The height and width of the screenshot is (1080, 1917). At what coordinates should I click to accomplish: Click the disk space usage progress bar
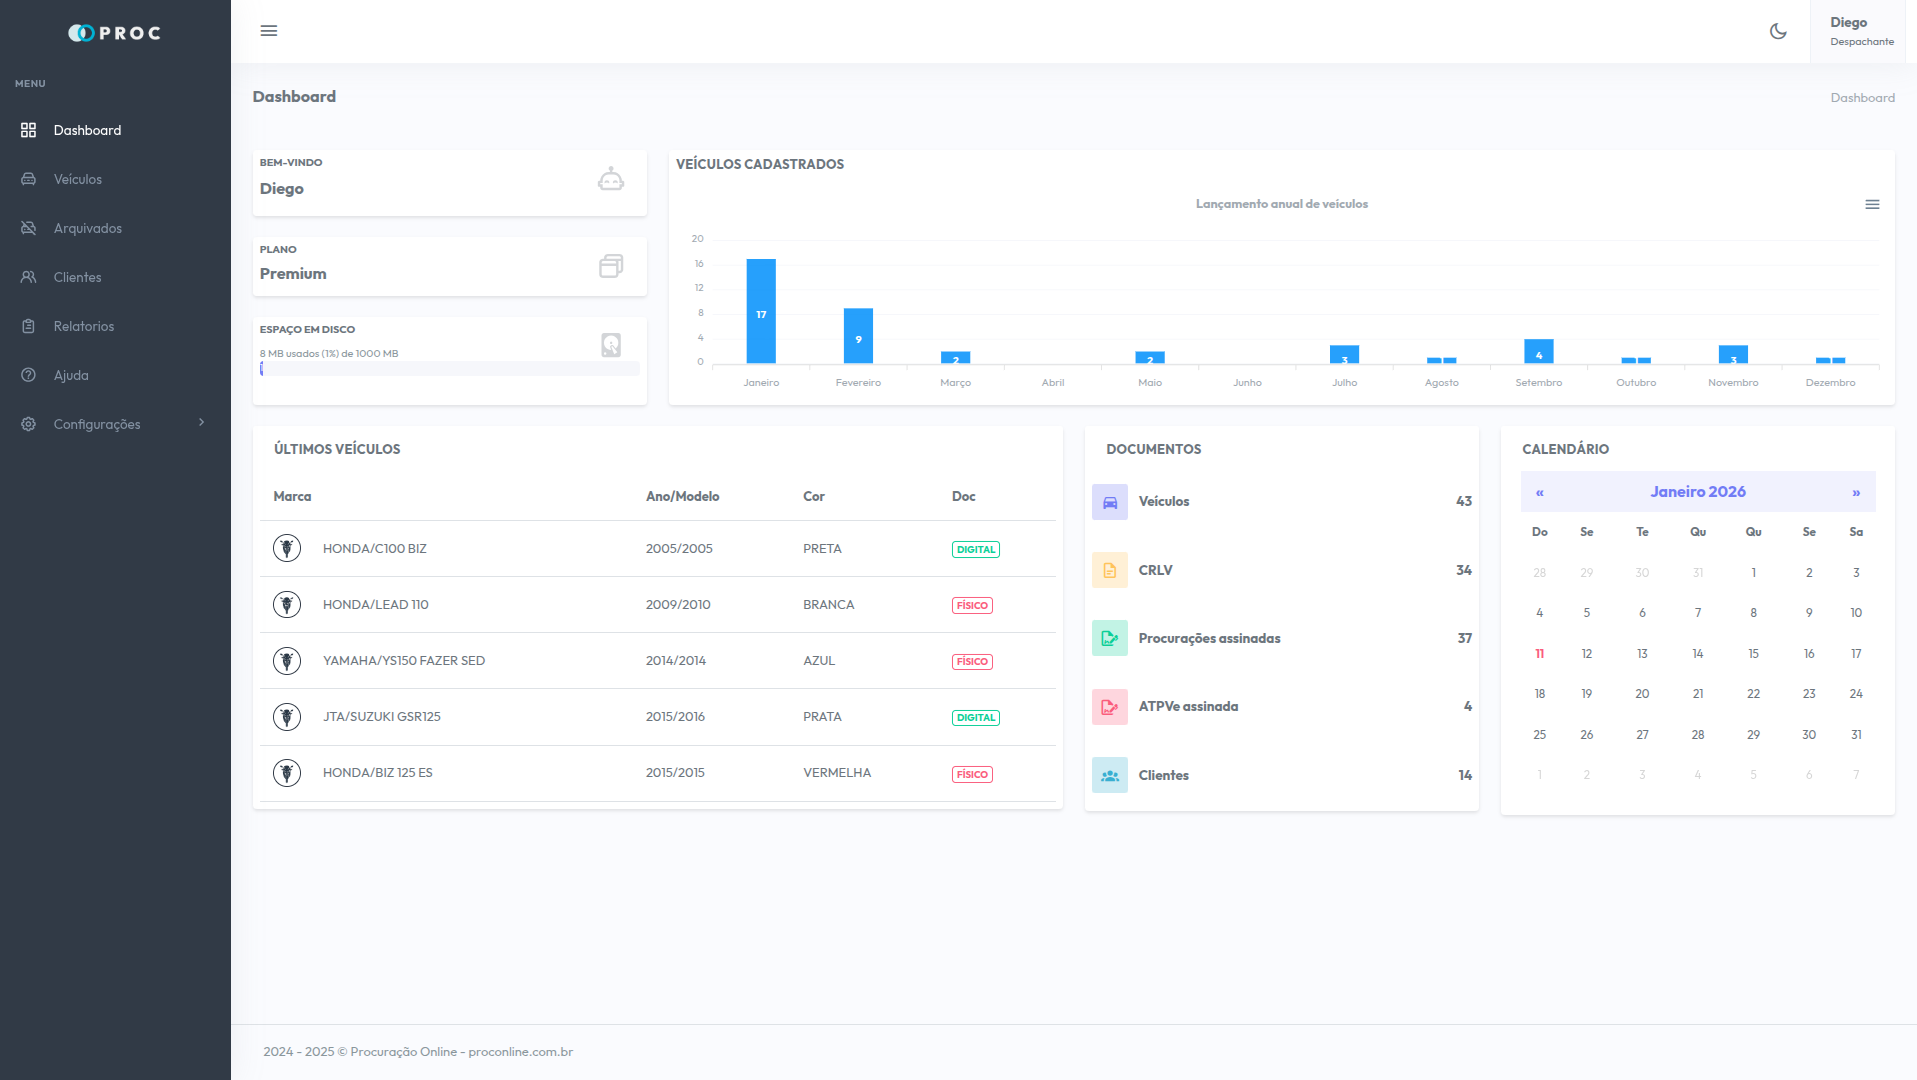449,369
